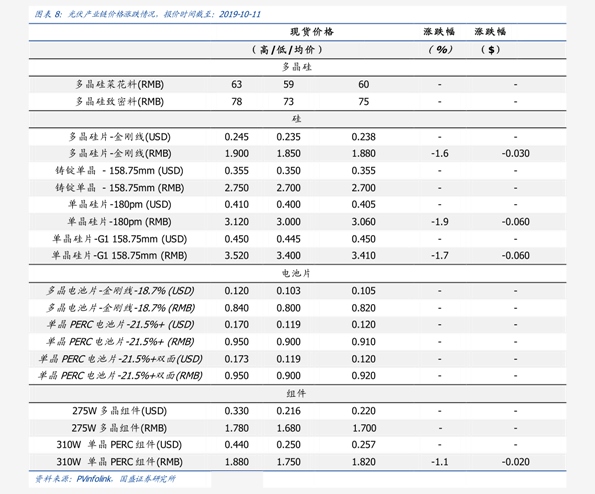Image resolution: width=595 pixels, height=494 pixels.
Task: Click row label '多晶硅致密料(RMB)'
Action: coord(120,102)
